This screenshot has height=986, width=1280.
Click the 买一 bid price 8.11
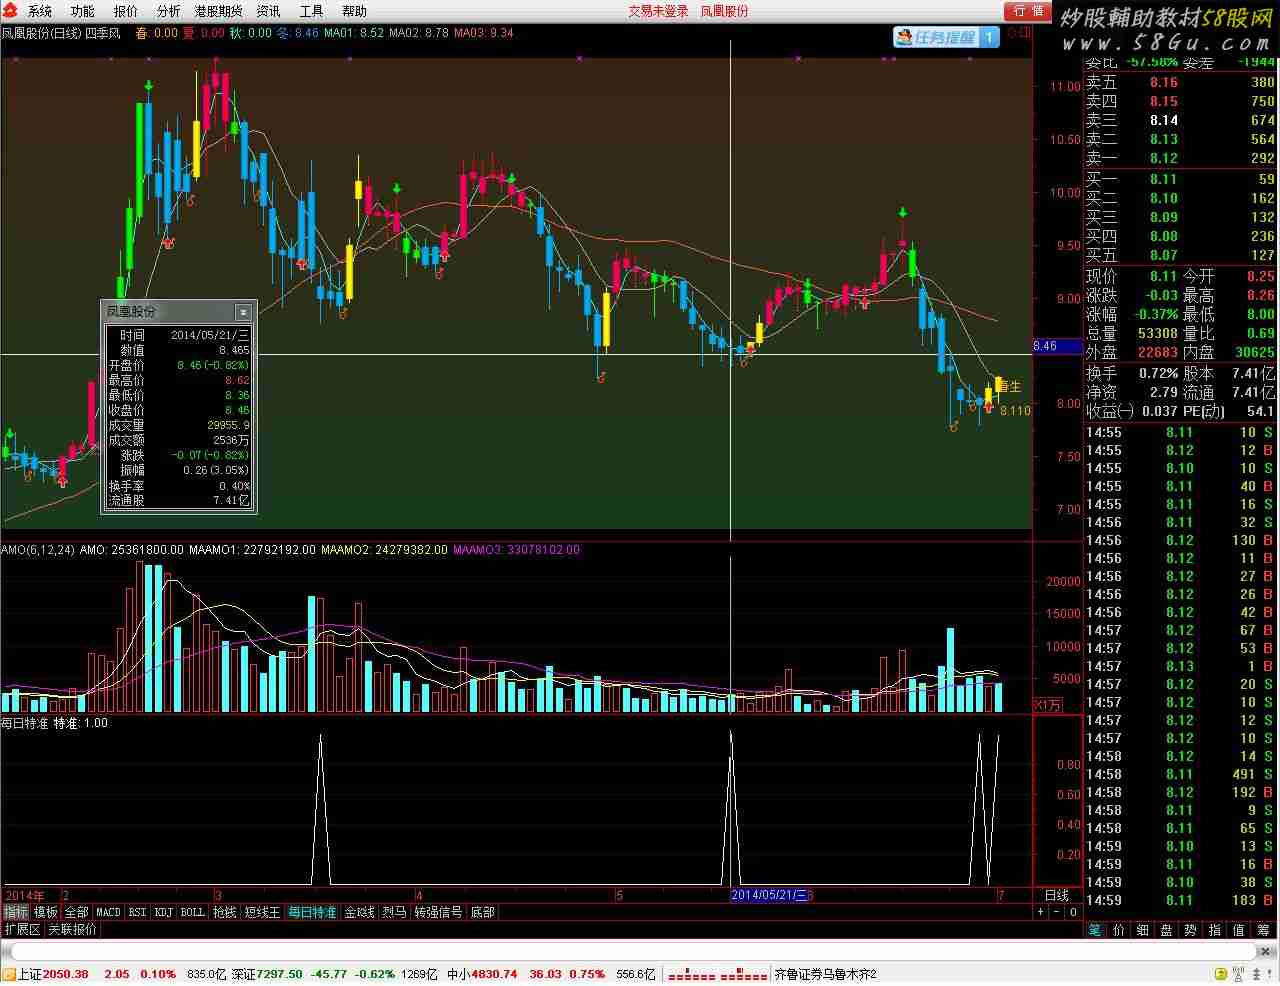pos(1163,179)
